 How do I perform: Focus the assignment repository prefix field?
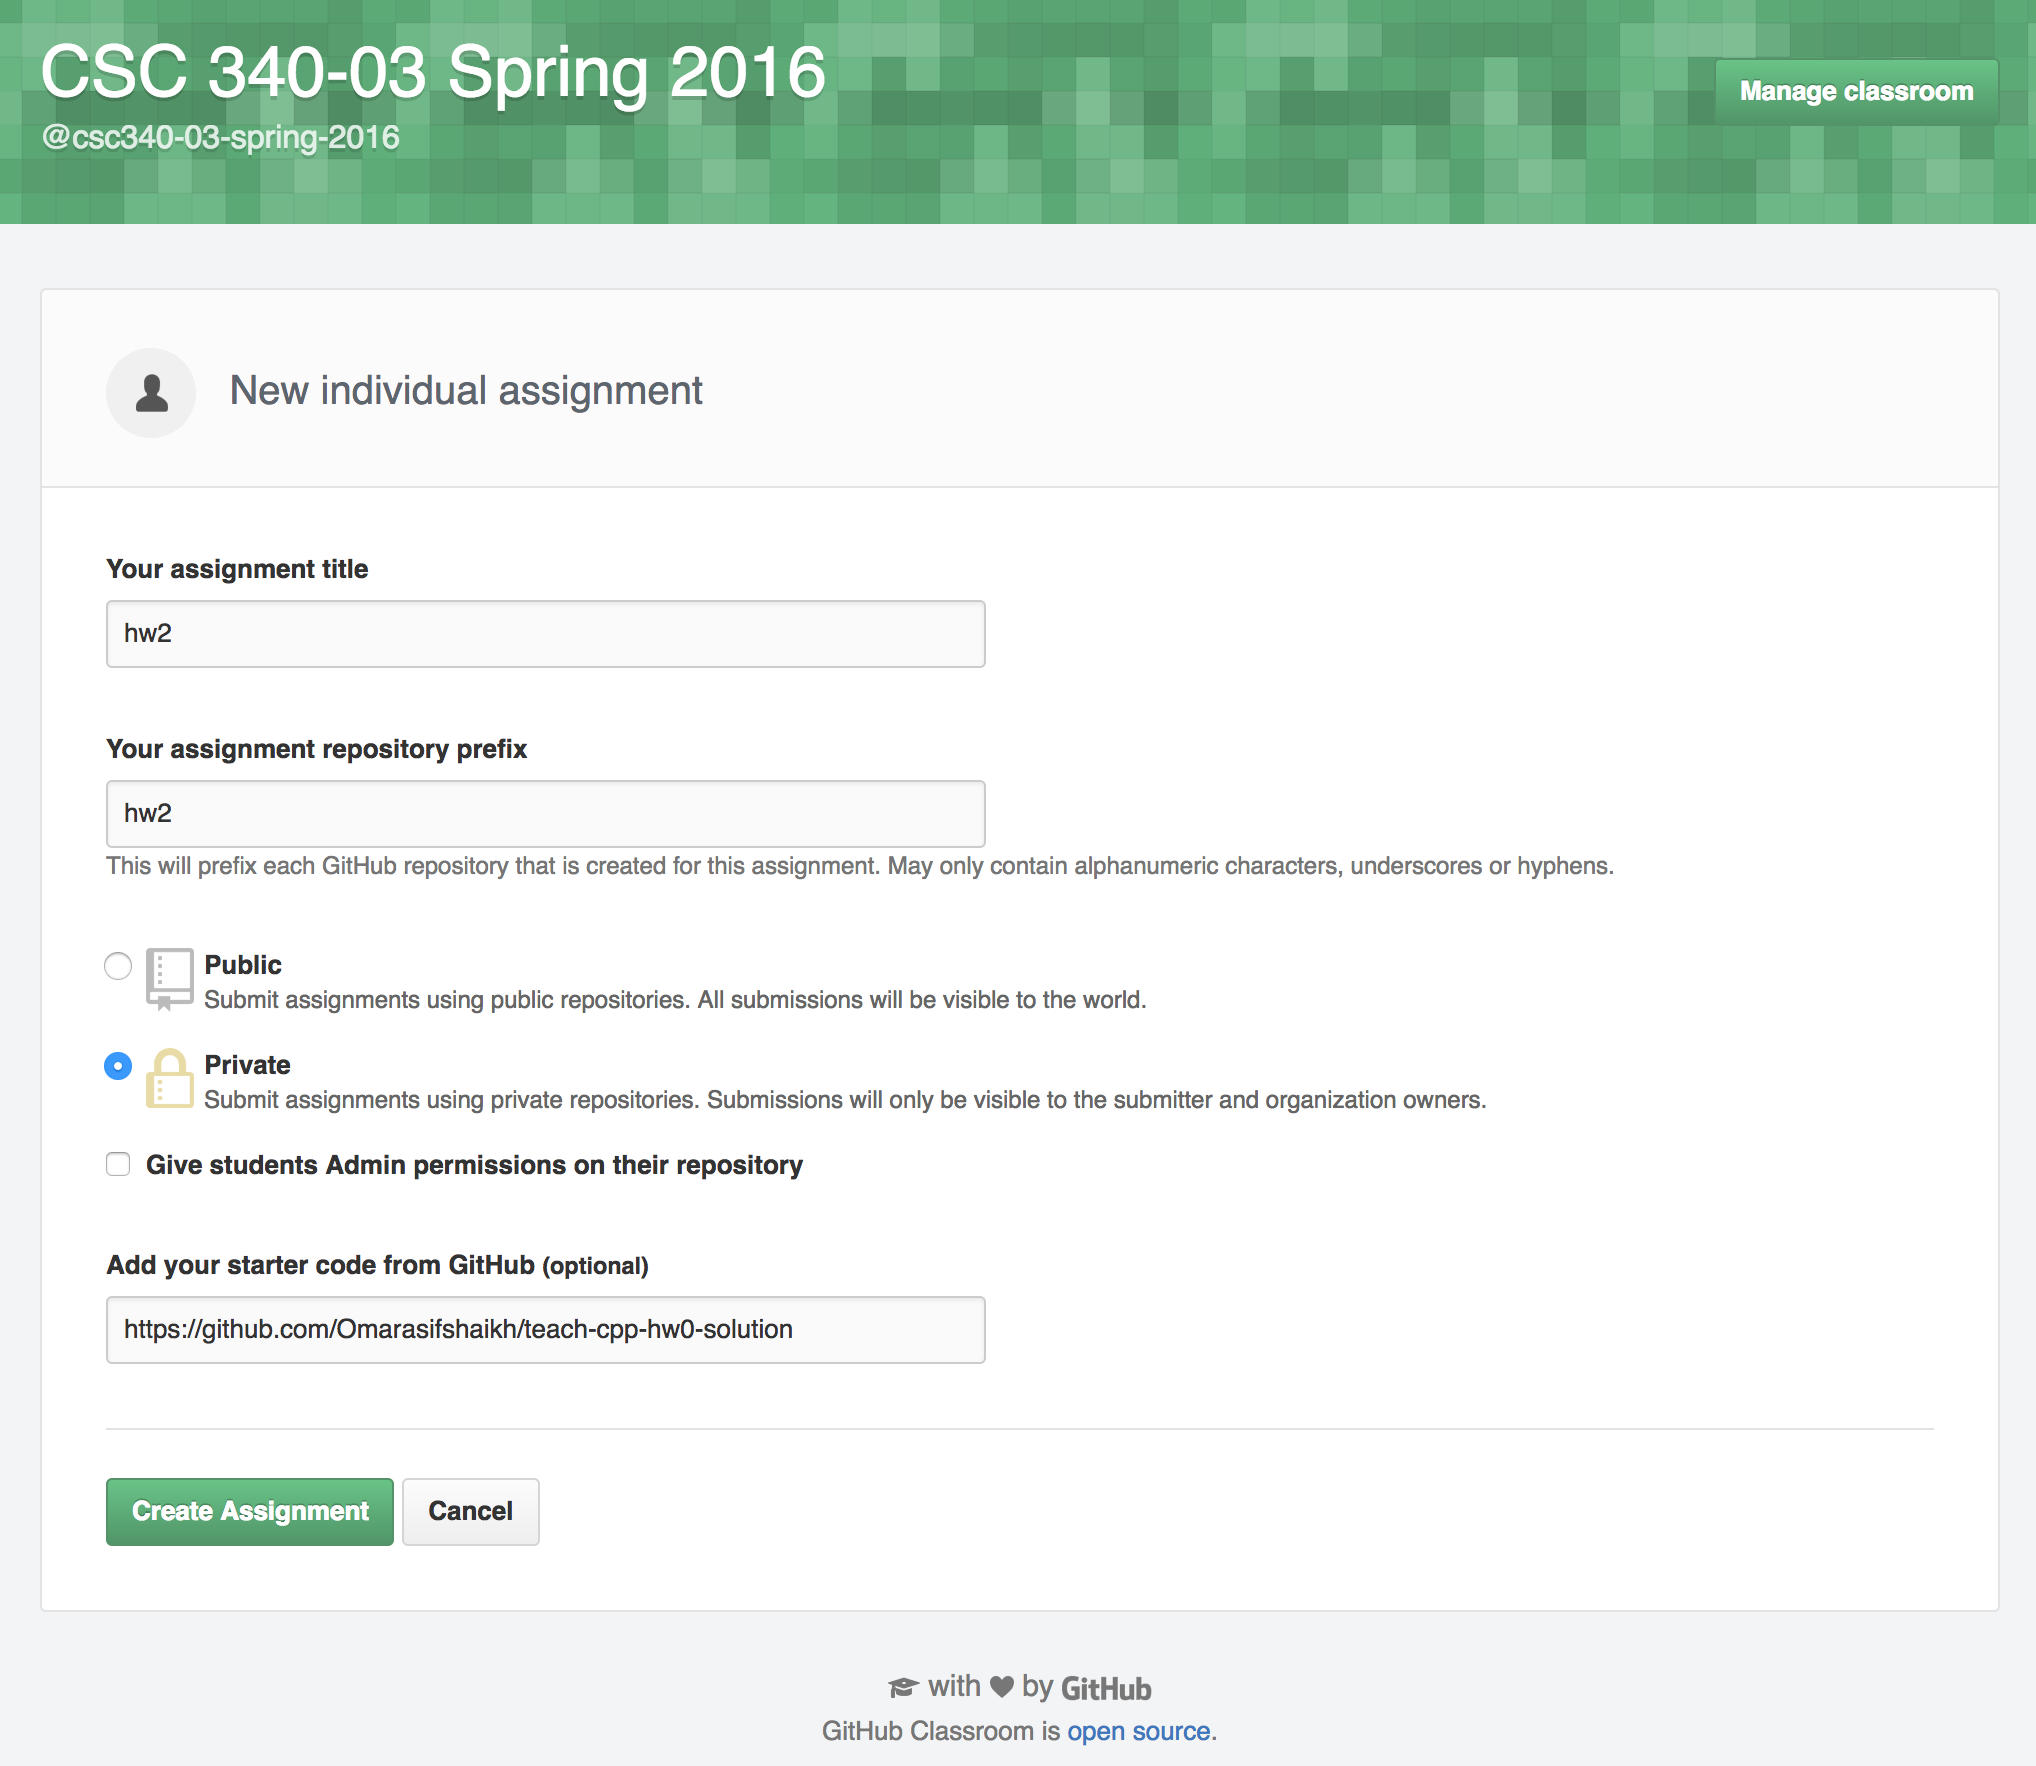(545, 814)
